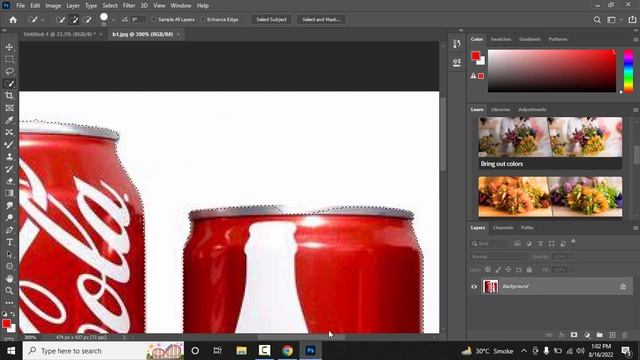Image resolution: width=640 pixels, height=360 pixels.
Task: Open the layer filter kind dropdown
Action: pos(489,244)
